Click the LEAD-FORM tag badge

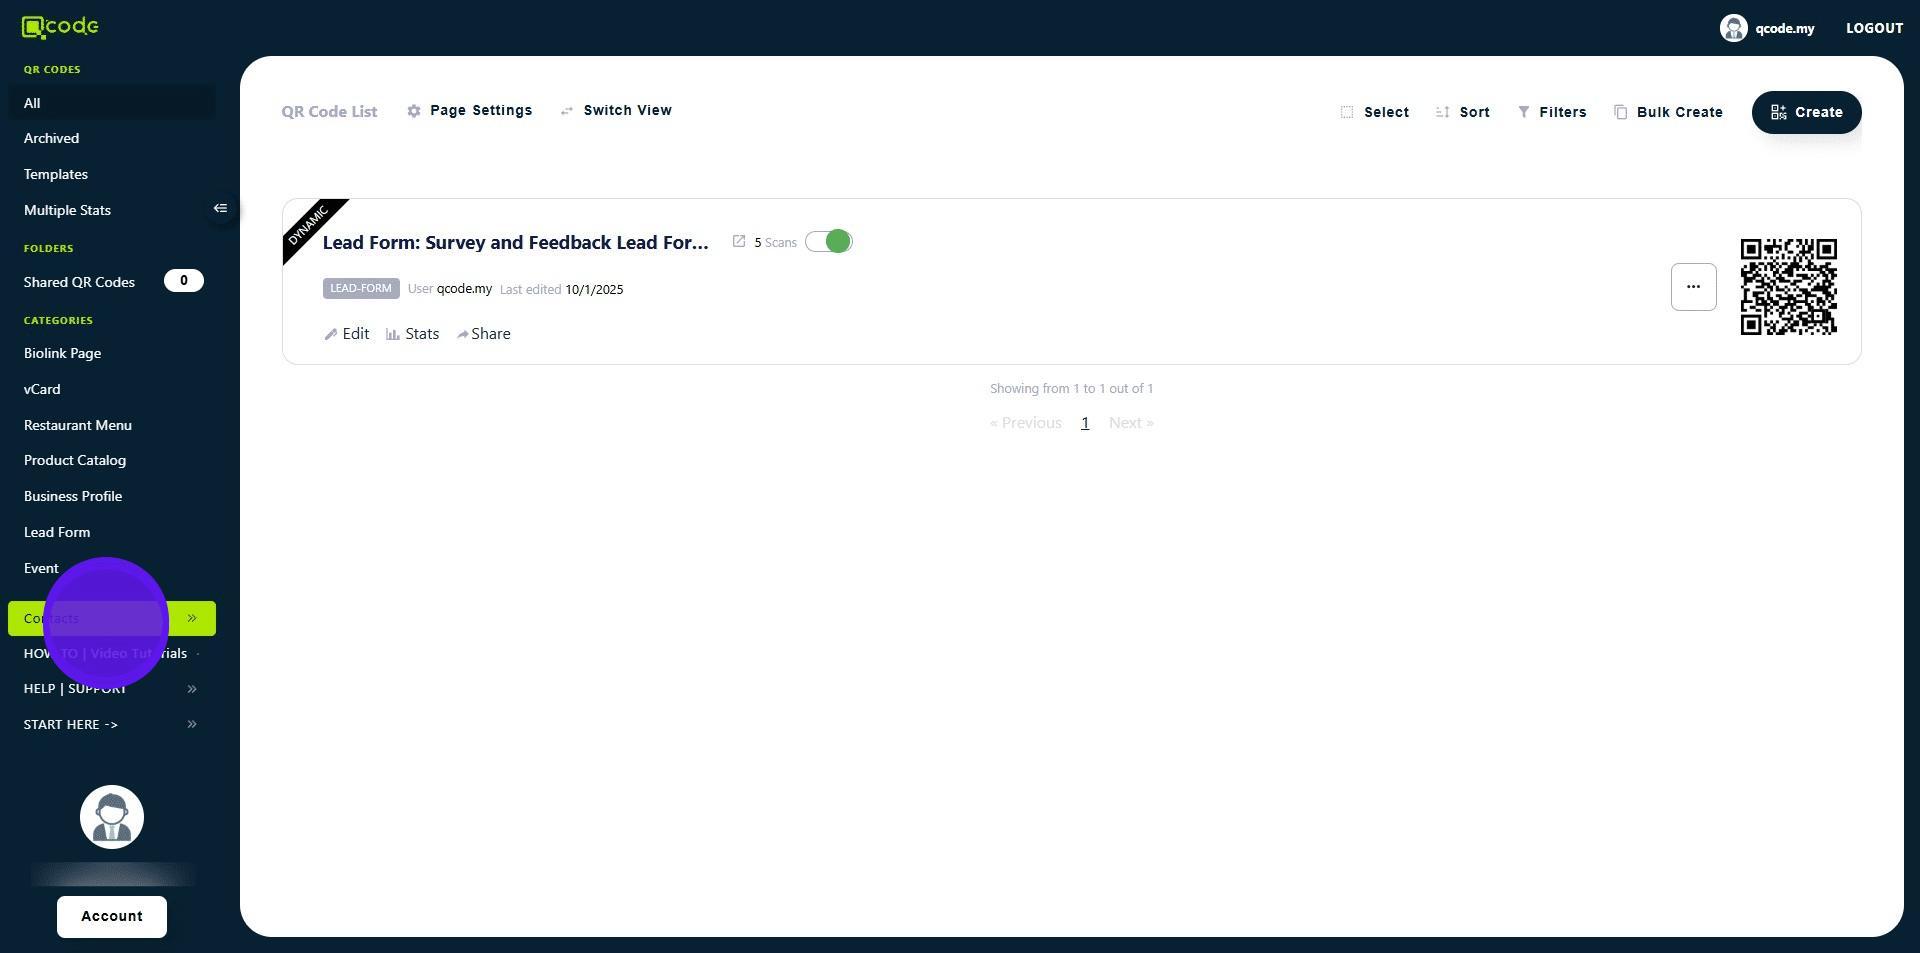pyautogui.click(x=361, y=289)
